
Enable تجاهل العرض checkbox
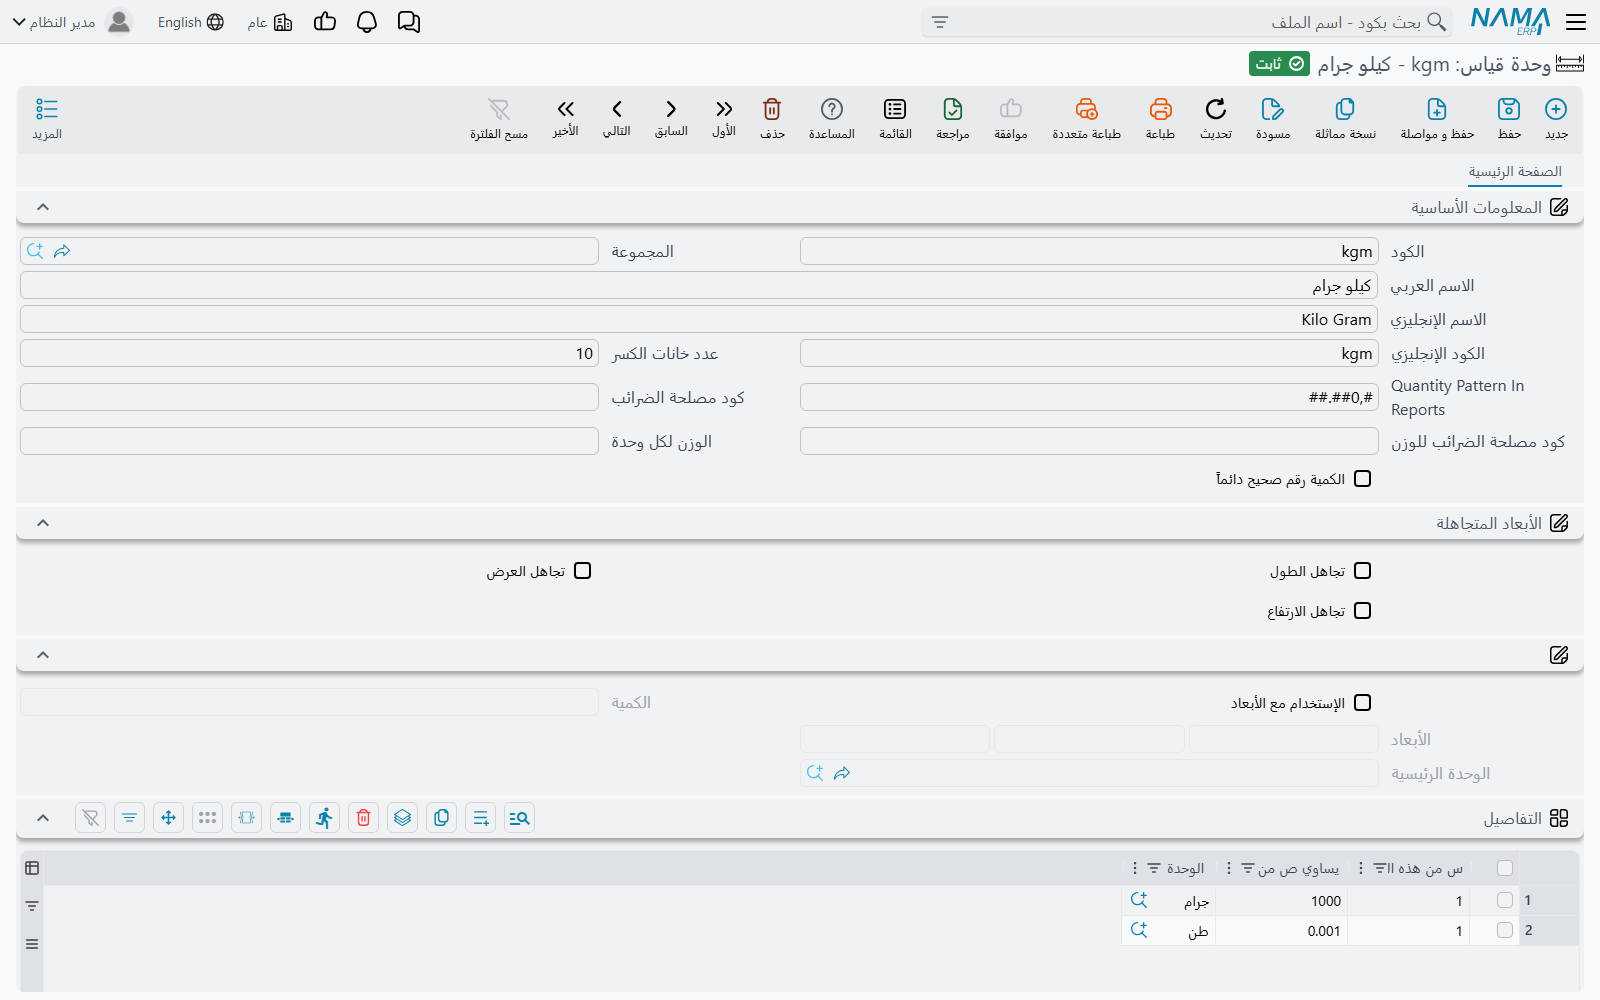pos(583,571)
